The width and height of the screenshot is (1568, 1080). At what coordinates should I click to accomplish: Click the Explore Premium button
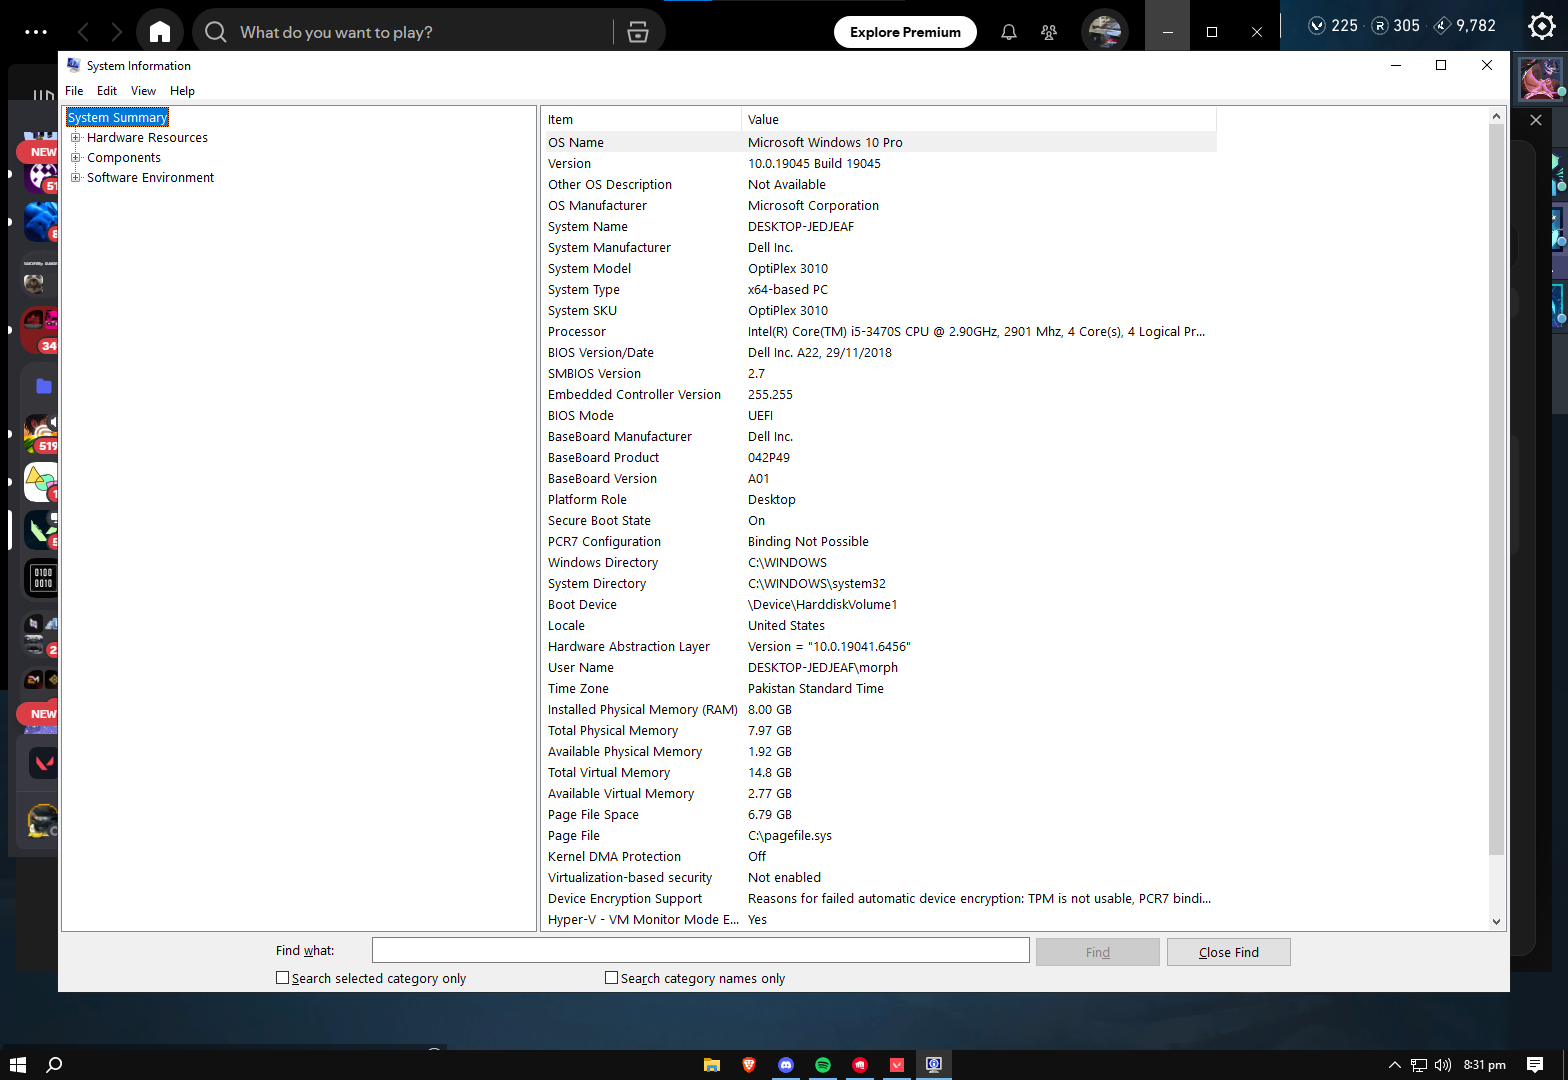click(905, 32)
